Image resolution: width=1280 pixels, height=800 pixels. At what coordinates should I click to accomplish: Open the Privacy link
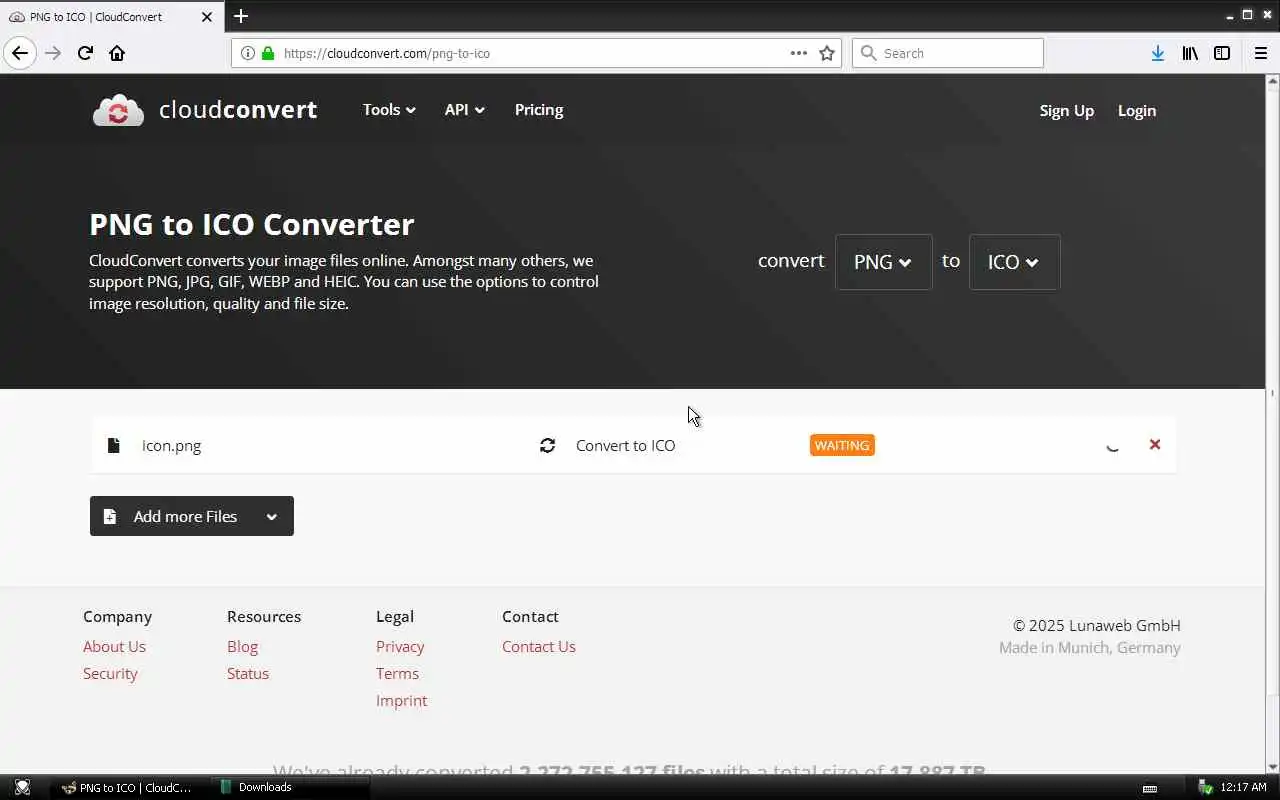400,646
